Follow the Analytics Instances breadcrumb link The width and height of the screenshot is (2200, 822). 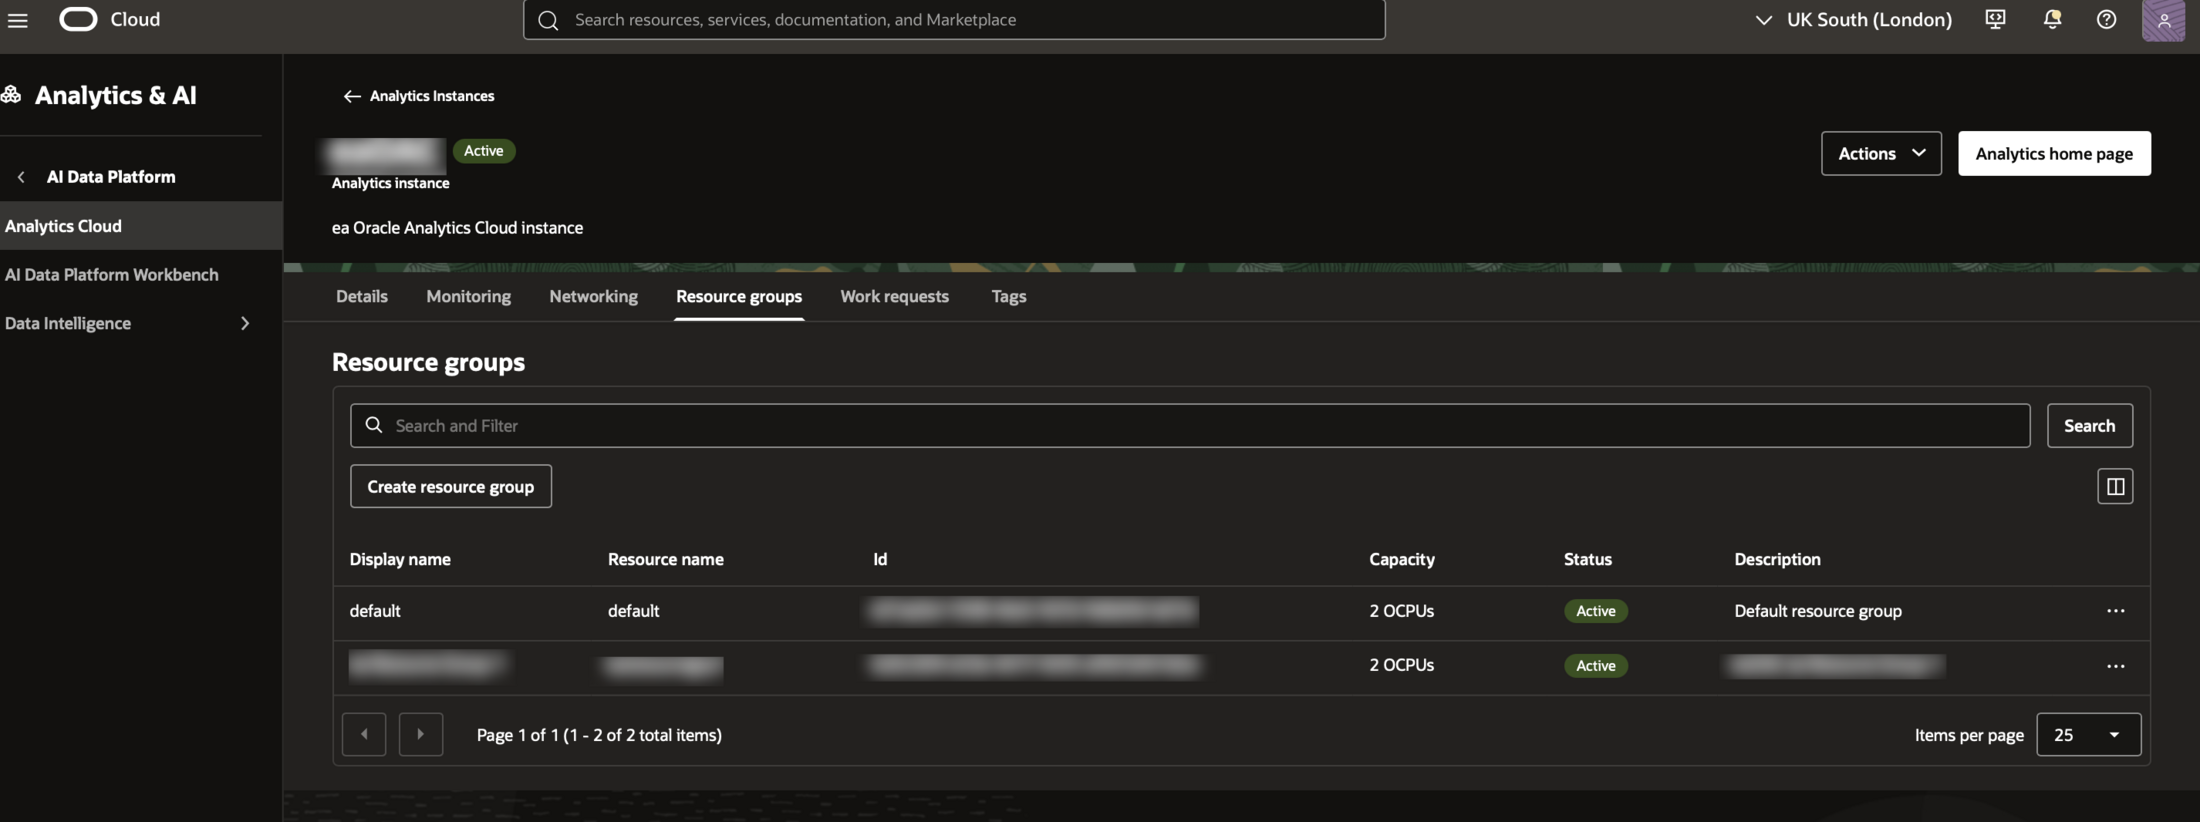click(x=432, y=96)
